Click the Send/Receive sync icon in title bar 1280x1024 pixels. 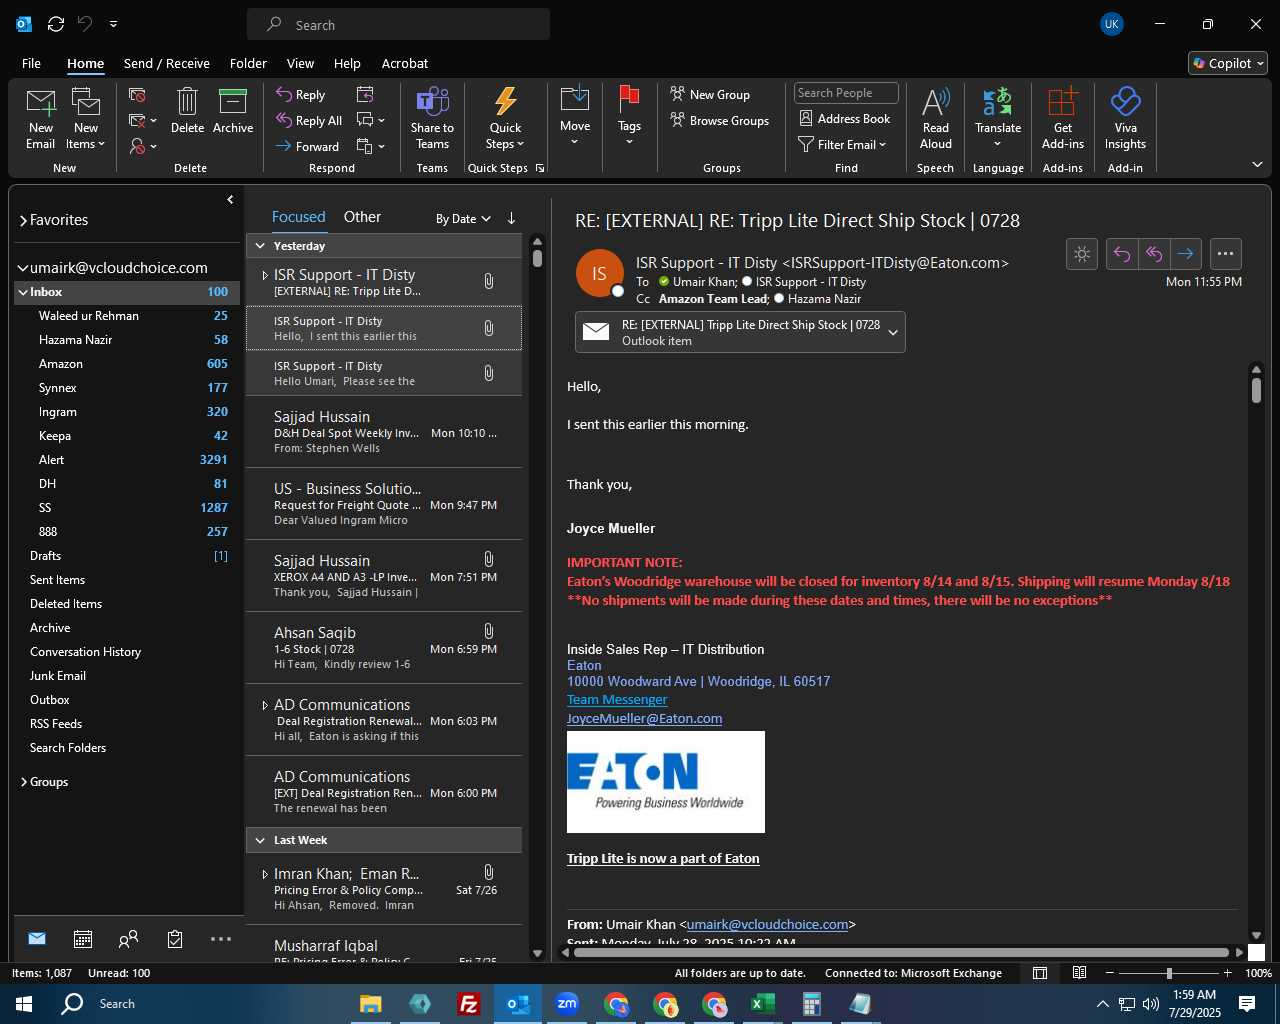click(56, 24)
